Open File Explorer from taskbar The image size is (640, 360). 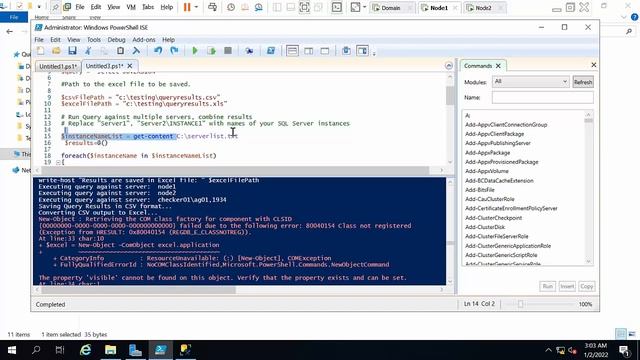tap(110, 350)
